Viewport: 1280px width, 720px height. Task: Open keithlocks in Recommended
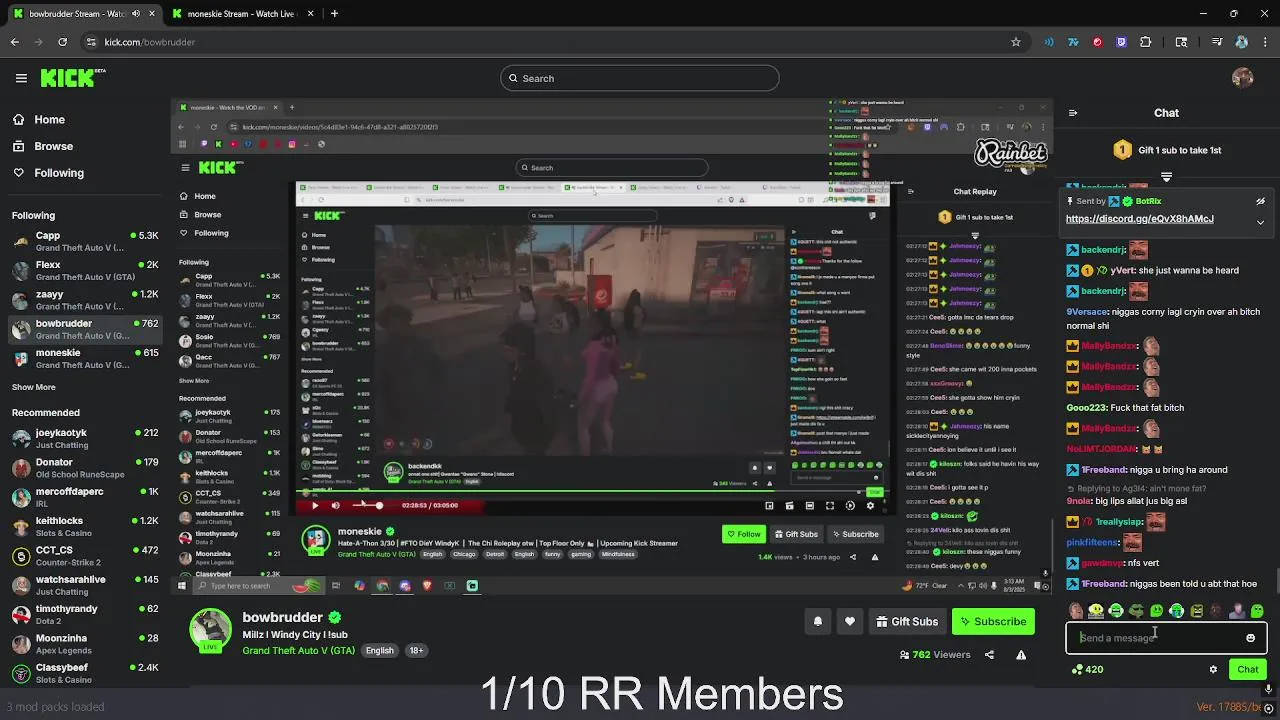click(x=85, y=526)
